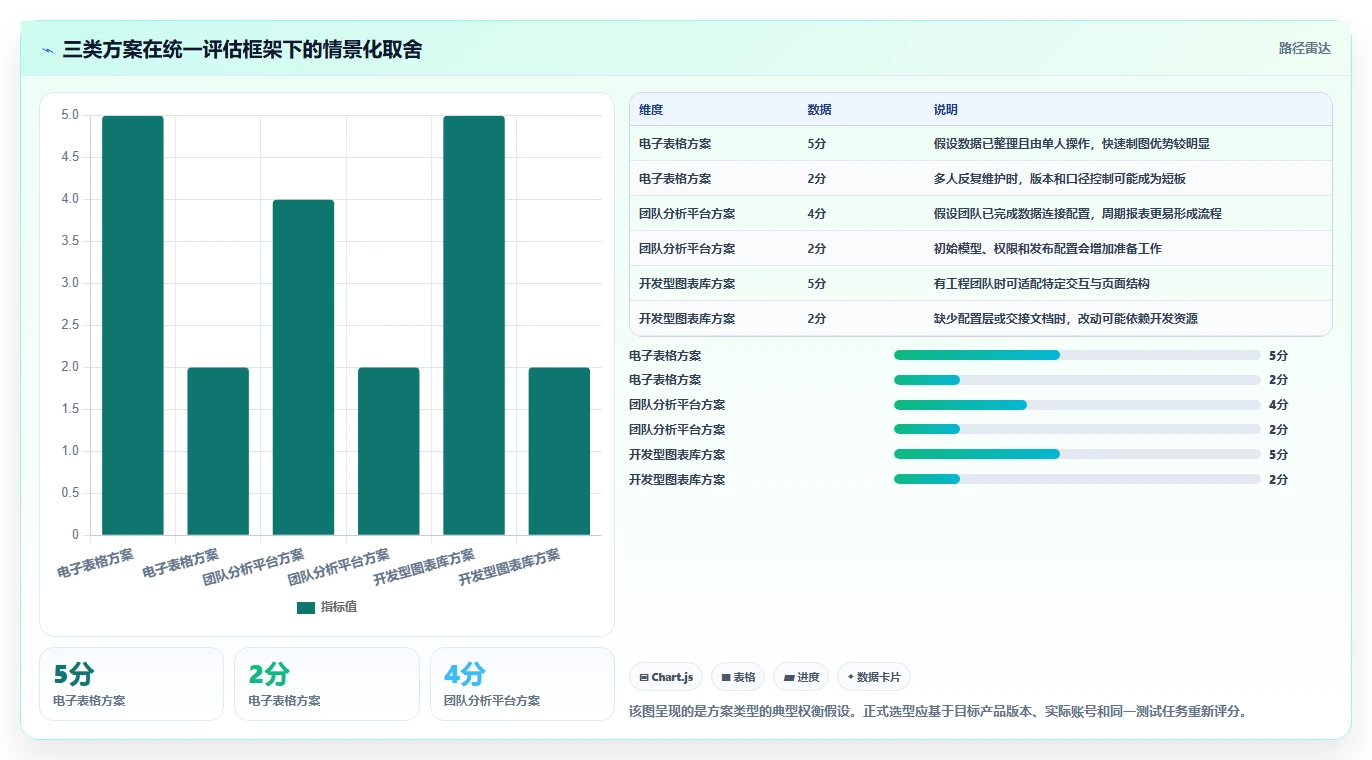Image resolution: width=1372 pixels, height=760 pixels.
Task: Click the 开发型图表库方案 chart bar reaching 5.0
Action: click(x=474, y=325)
